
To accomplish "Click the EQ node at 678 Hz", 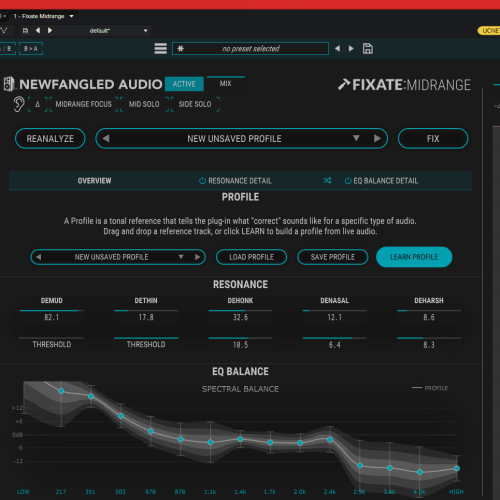I will coord(151,431).
